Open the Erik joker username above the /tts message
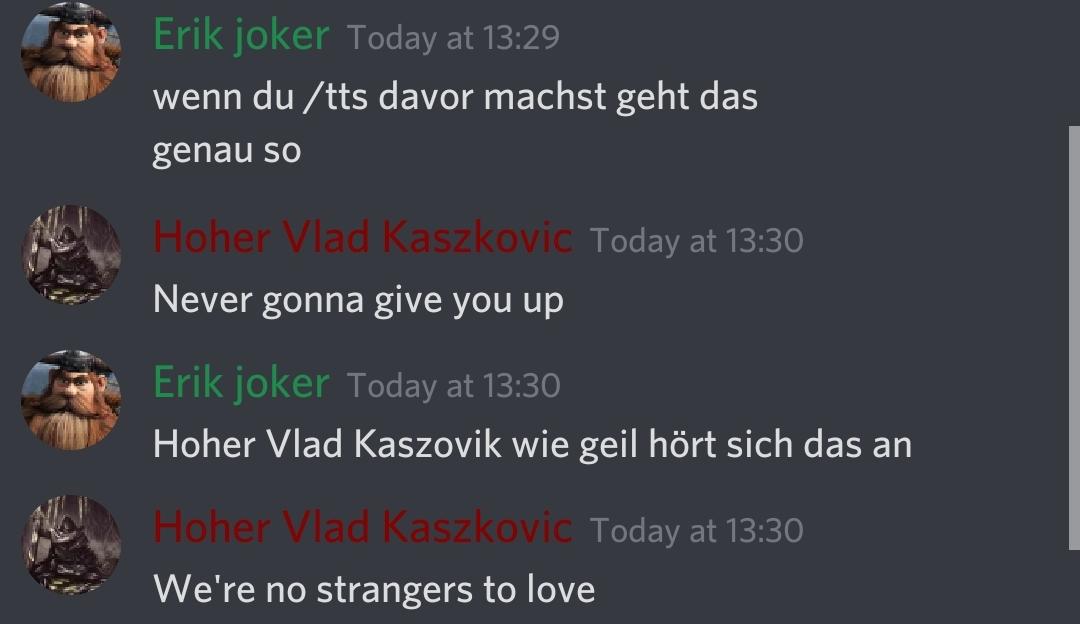 (x=241, y=35)
